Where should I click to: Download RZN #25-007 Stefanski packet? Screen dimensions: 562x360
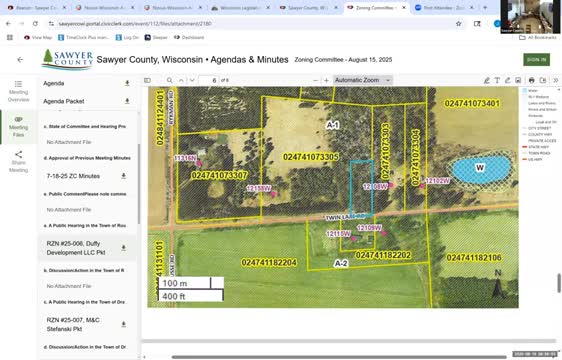pos(123,324)
